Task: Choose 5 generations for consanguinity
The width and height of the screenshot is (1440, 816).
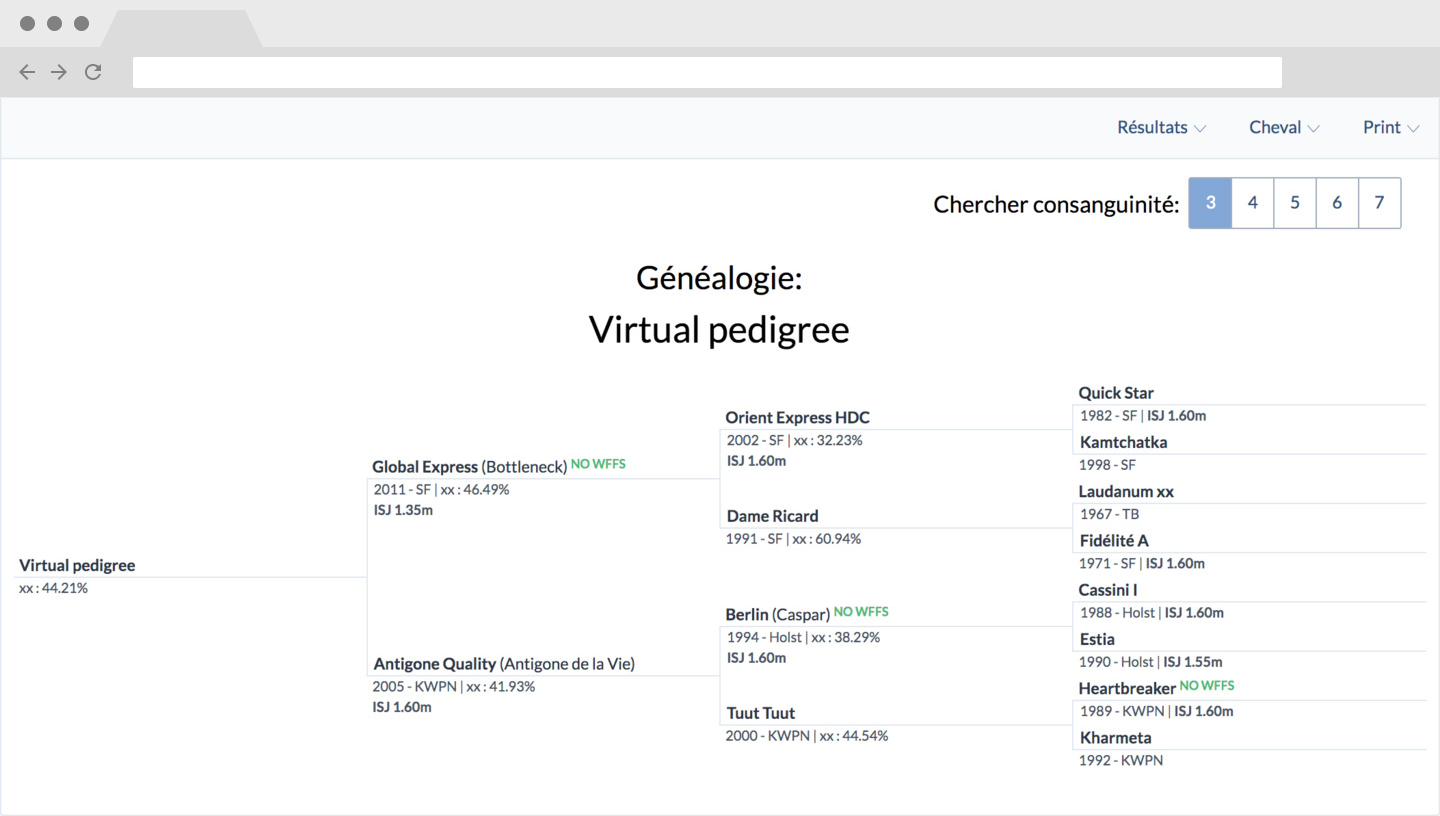Action: pyautogui.click(x=1295, y=203)
